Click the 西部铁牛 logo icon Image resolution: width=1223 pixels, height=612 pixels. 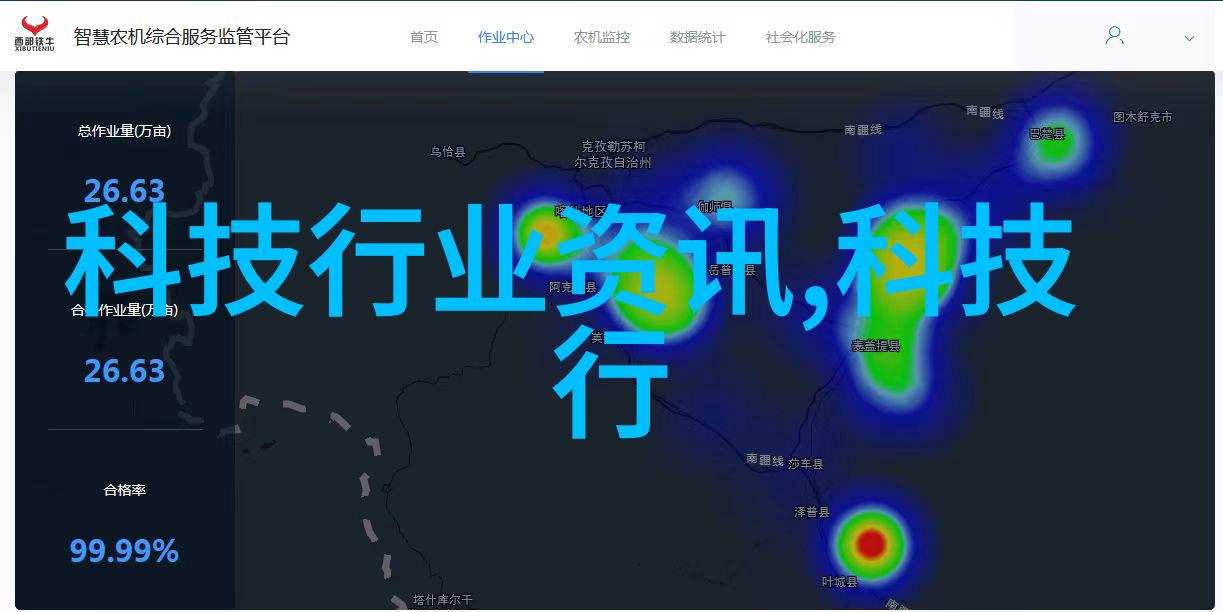[34, 34]
